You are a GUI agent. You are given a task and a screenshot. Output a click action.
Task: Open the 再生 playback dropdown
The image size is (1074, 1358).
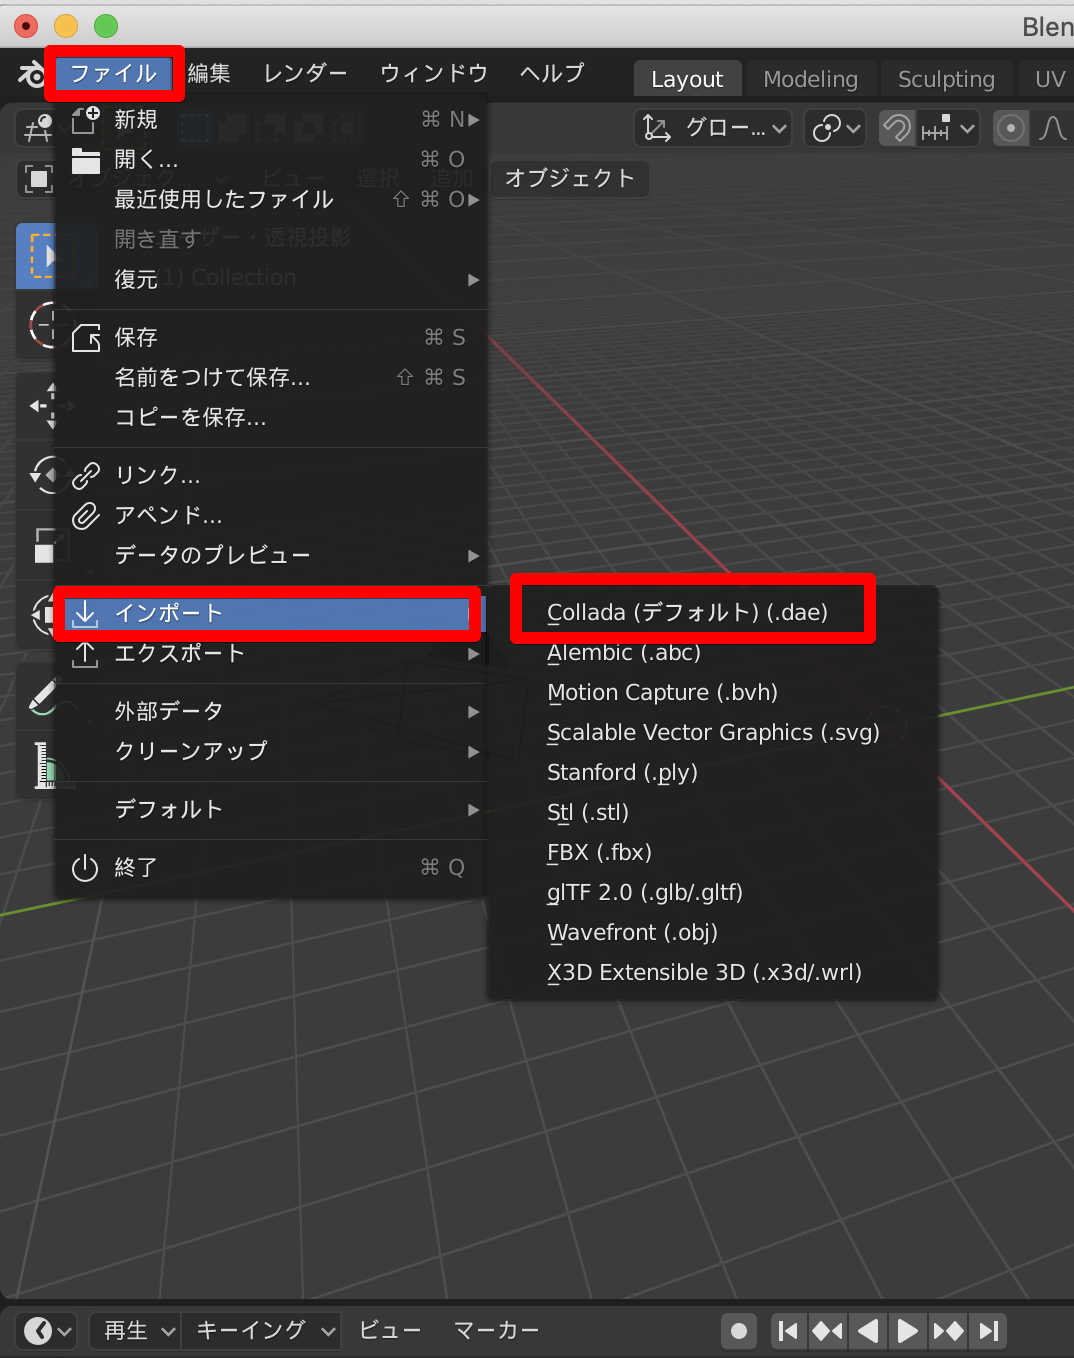138,1331
